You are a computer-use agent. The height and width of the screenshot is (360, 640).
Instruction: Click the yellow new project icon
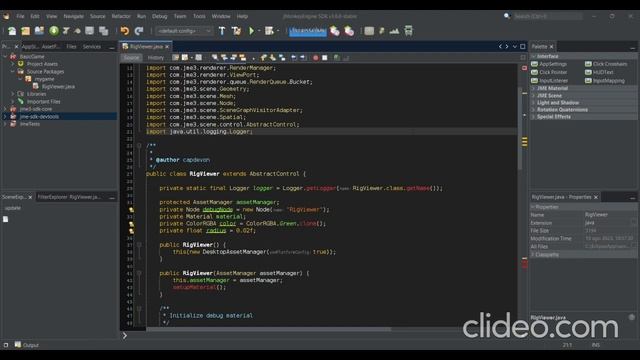pos(25,31)
